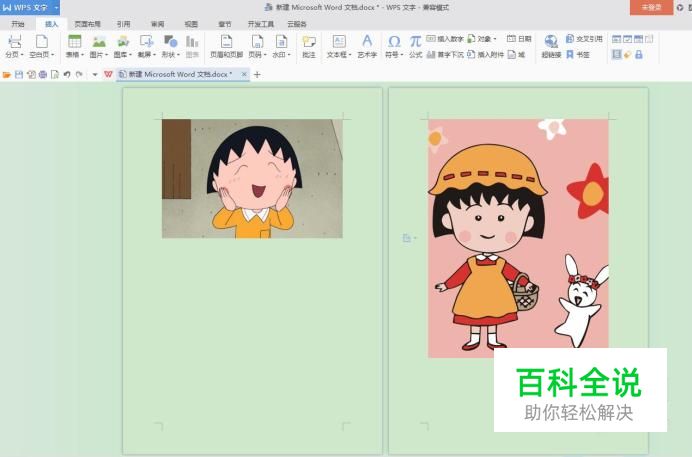Open the quick access toolbar customize arrow
The image size is (692, 457).
coord(94,75)
